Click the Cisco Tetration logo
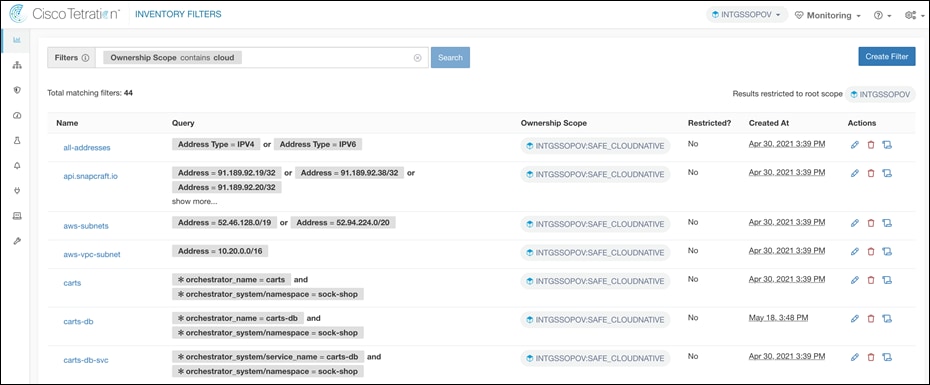Viewport: 930px width, 385px height. tap(65, 14)
